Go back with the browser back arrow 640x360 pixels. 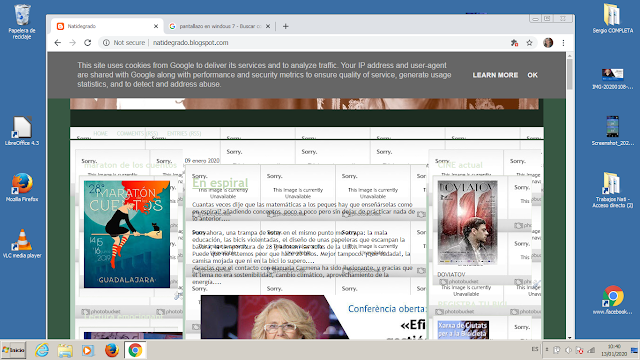coord(58,42)
